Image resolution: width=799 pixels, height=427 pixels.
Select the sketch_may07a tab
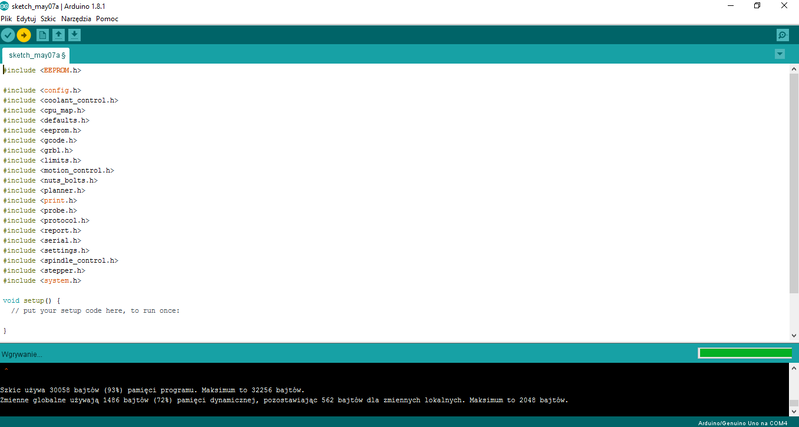36,55
